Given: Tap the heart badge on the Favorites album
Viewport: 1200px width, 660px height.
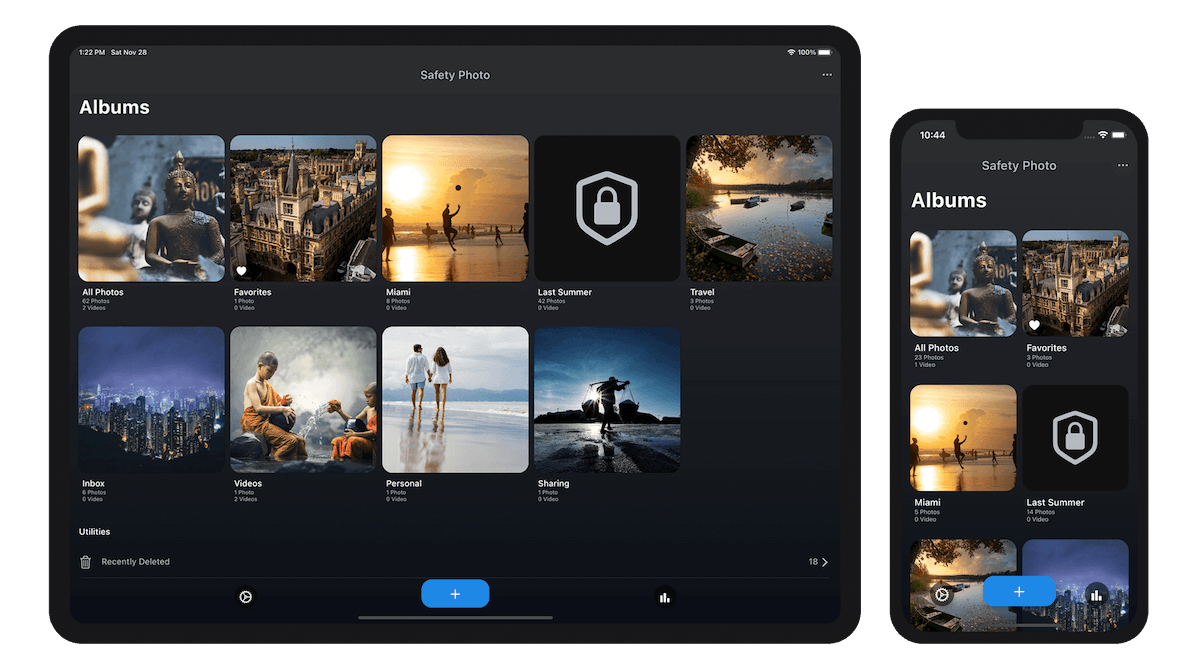Looking at the screenshot, I should (x=241, y=268).
